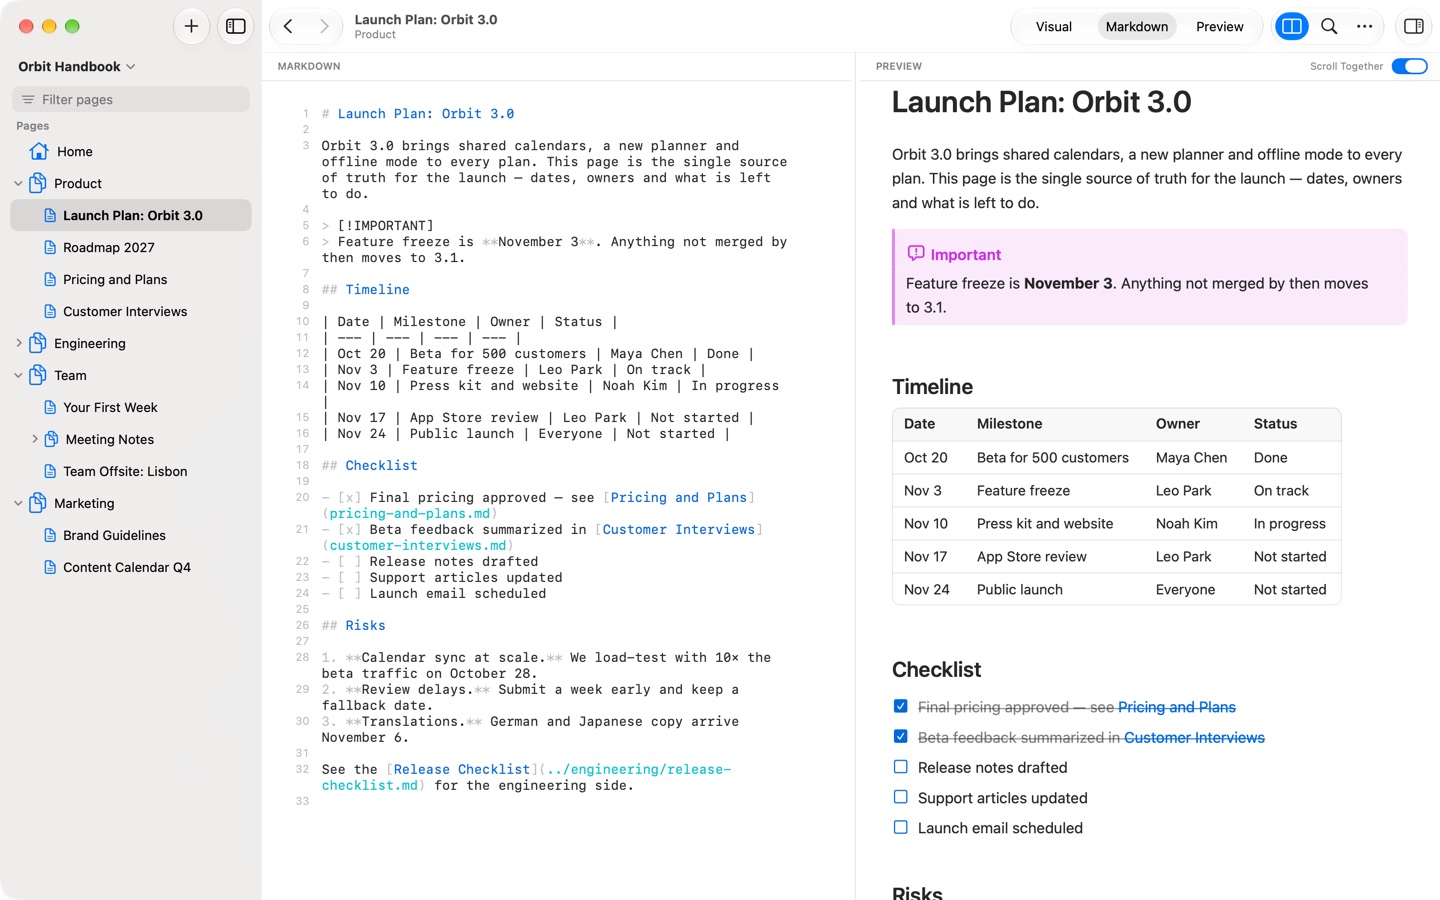Uncheck Final pricing approved checkbox

click(900, 706)
